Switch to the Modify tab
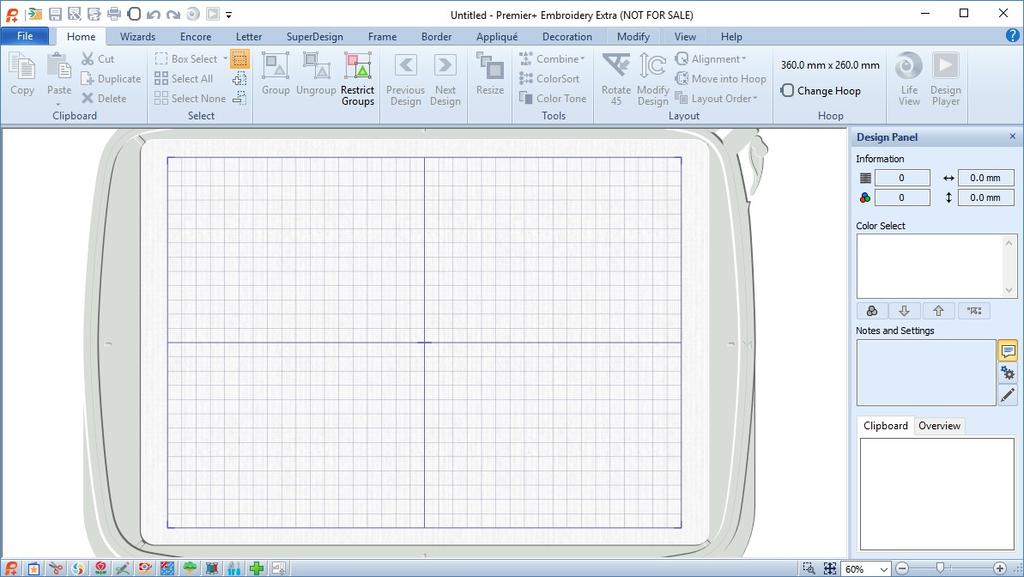 click(633, 37)
